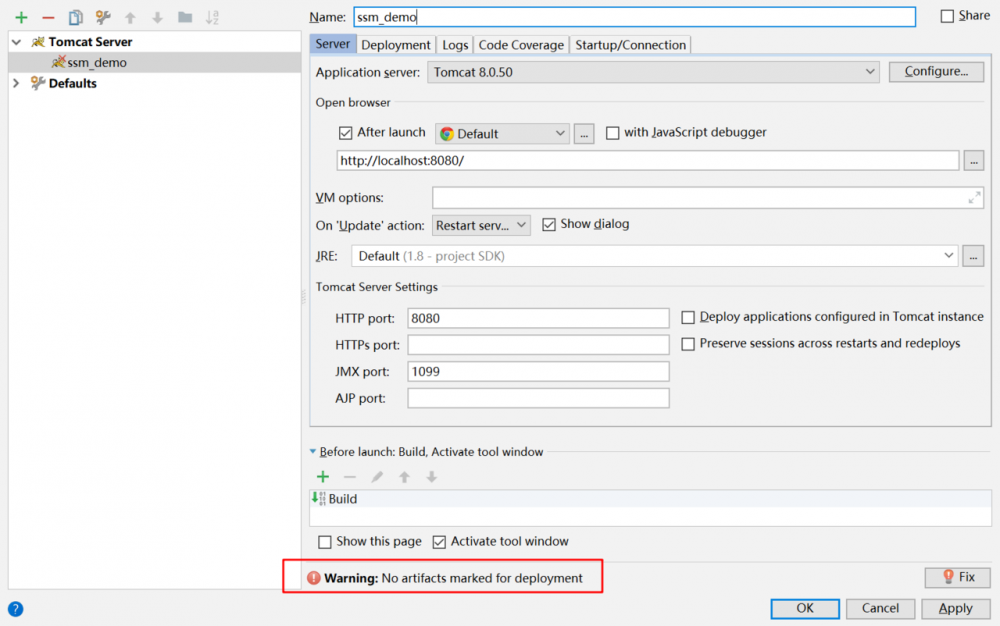Image resolution: width=1000 pixels, height=626 pixels.
Task: Expand the Defaults tree node
Action: 17,84
